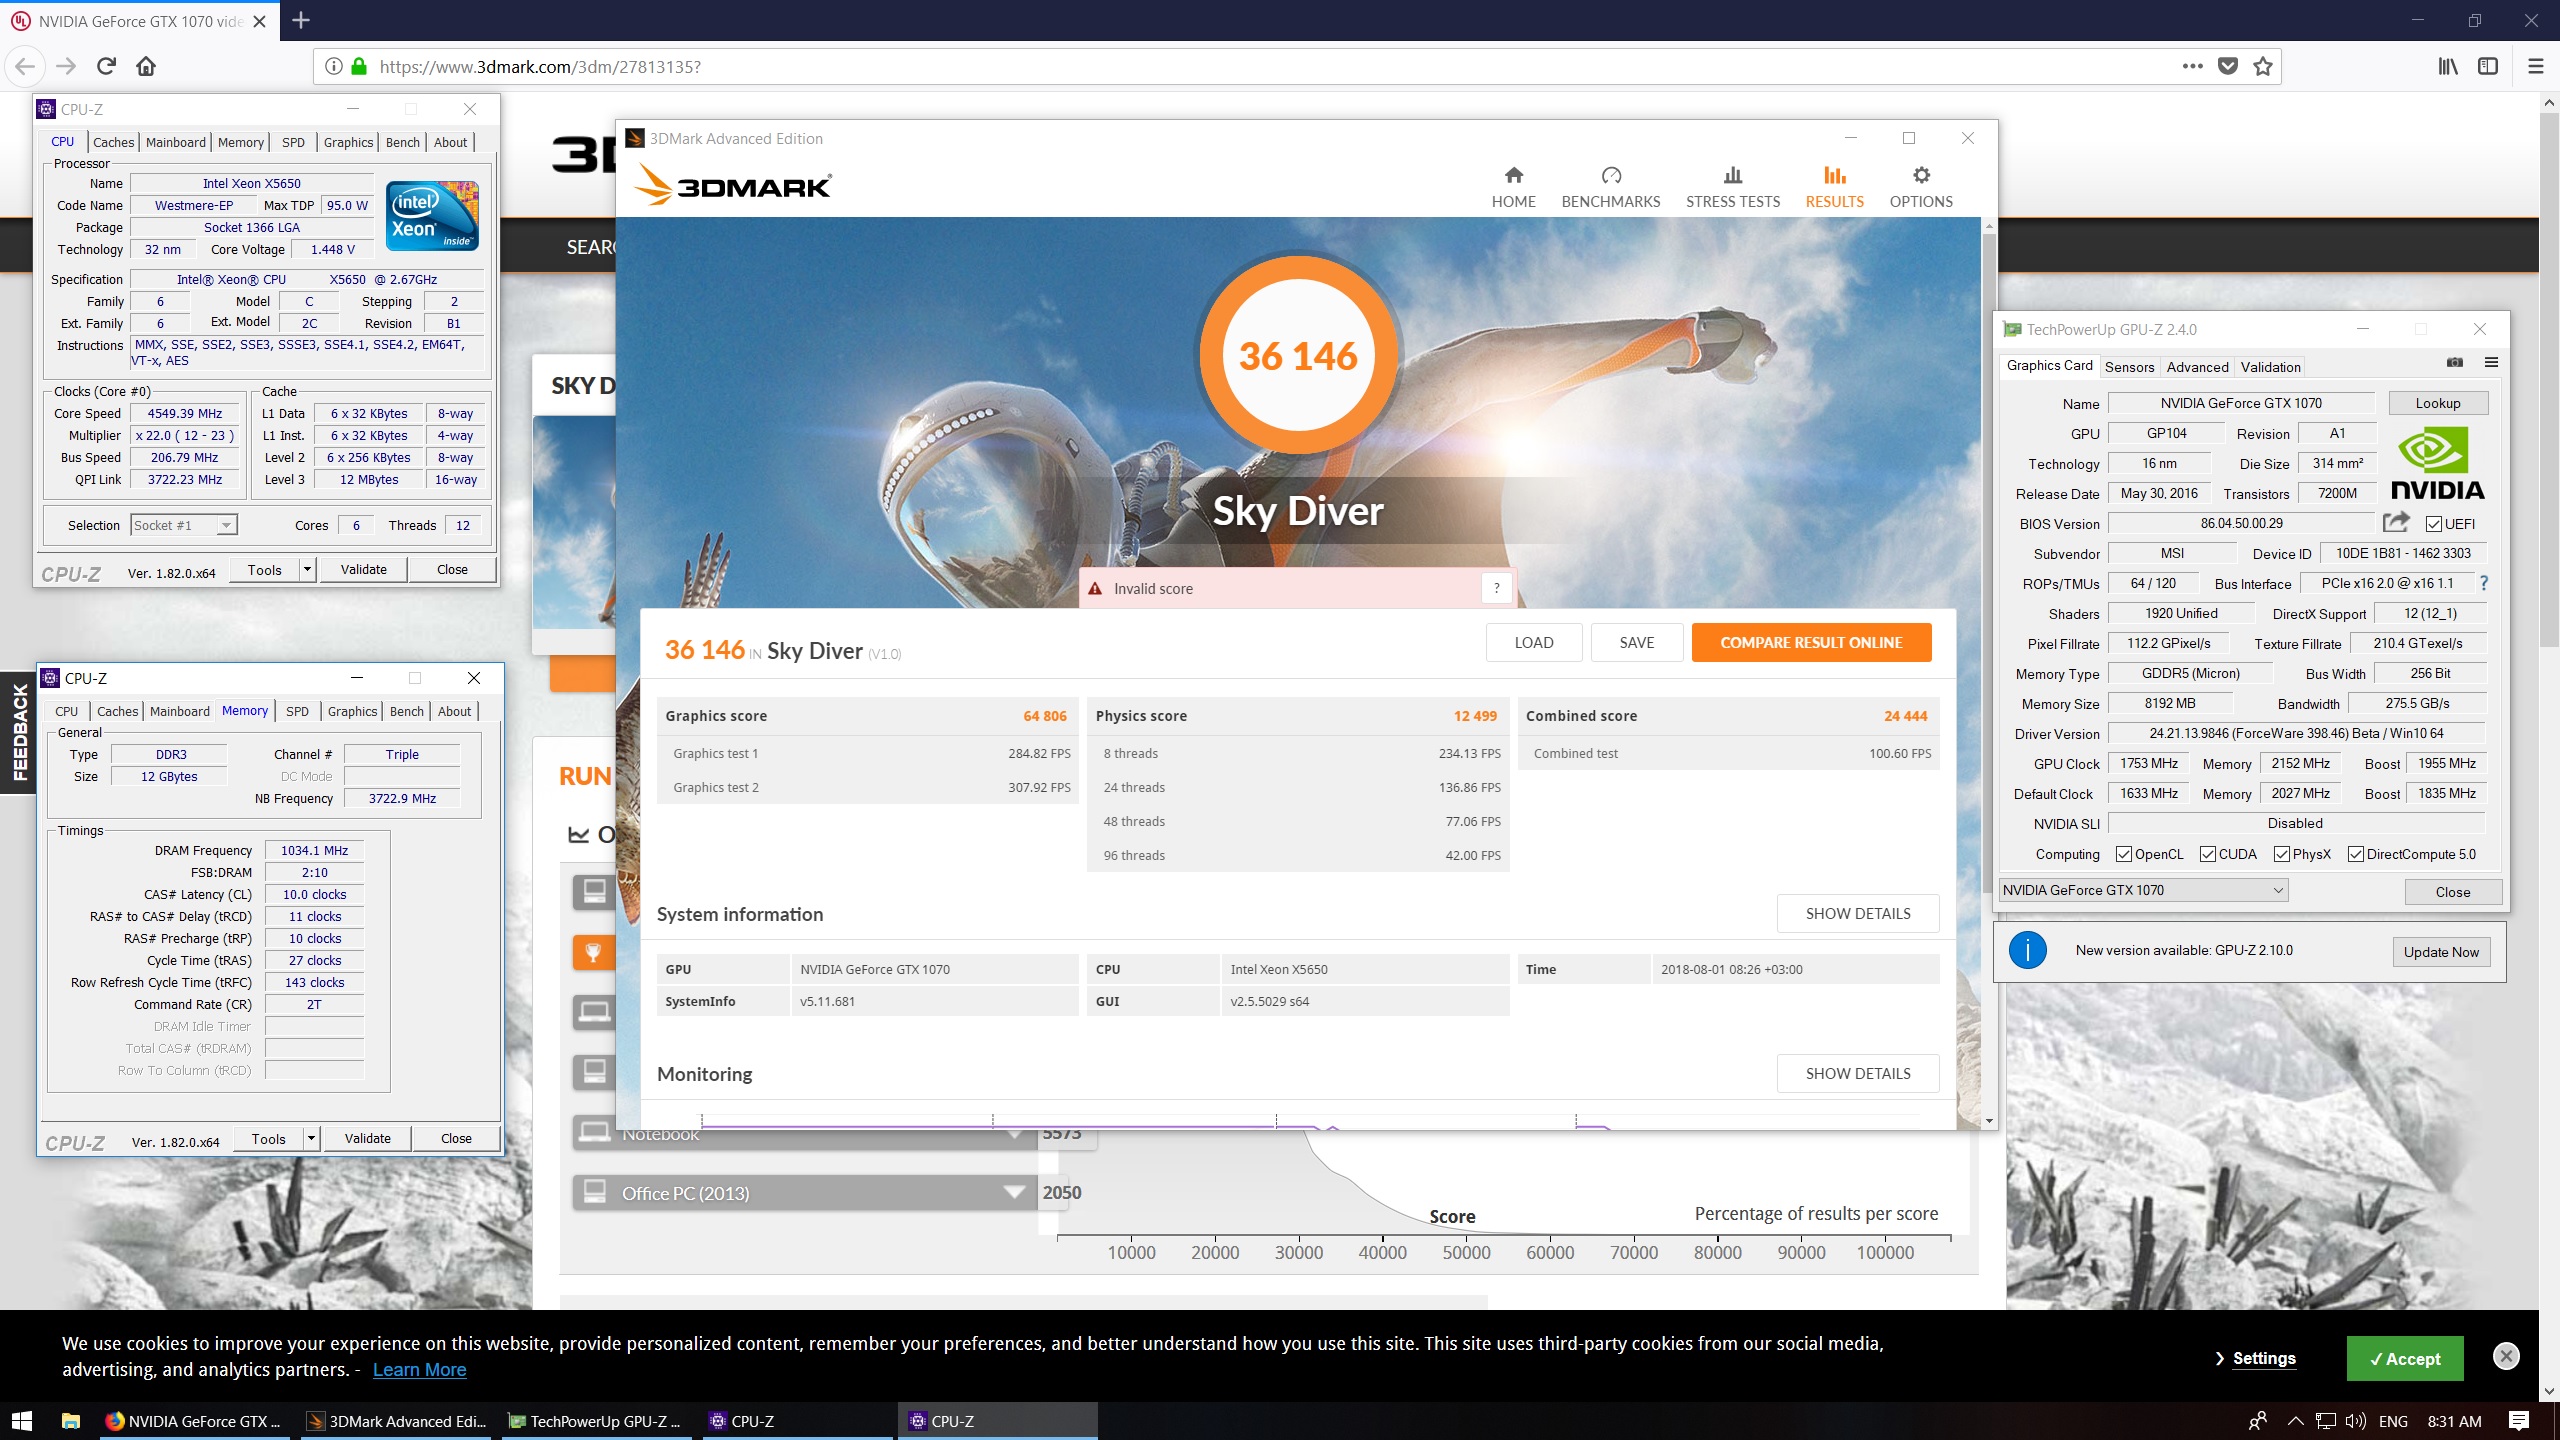2560x1440 pixels.
Task: Switch to Validation tab in GPU-Z
Action: [x=2270, y=367]
